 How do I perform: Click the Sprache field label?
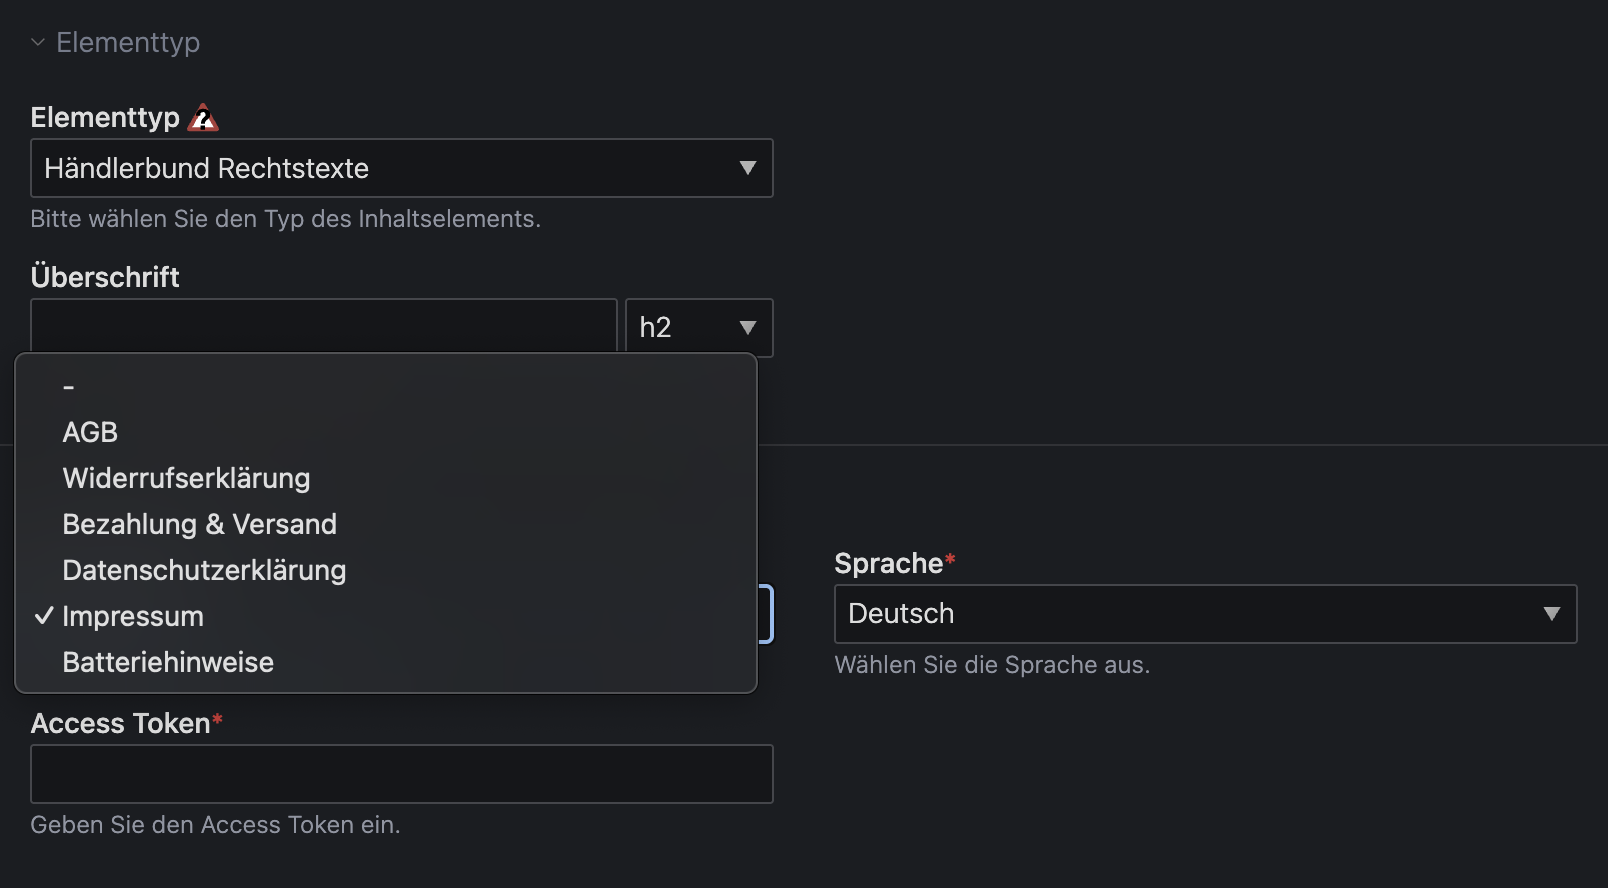click(x=889, y=564)
